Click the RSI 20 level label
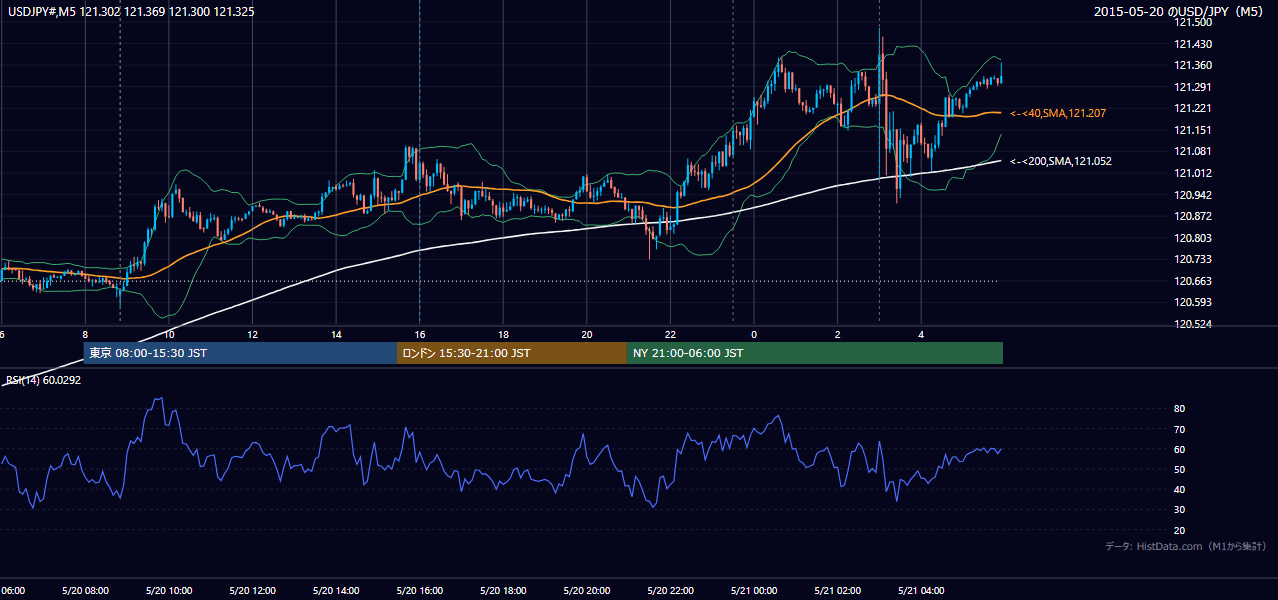 (x=1179, y=530)
